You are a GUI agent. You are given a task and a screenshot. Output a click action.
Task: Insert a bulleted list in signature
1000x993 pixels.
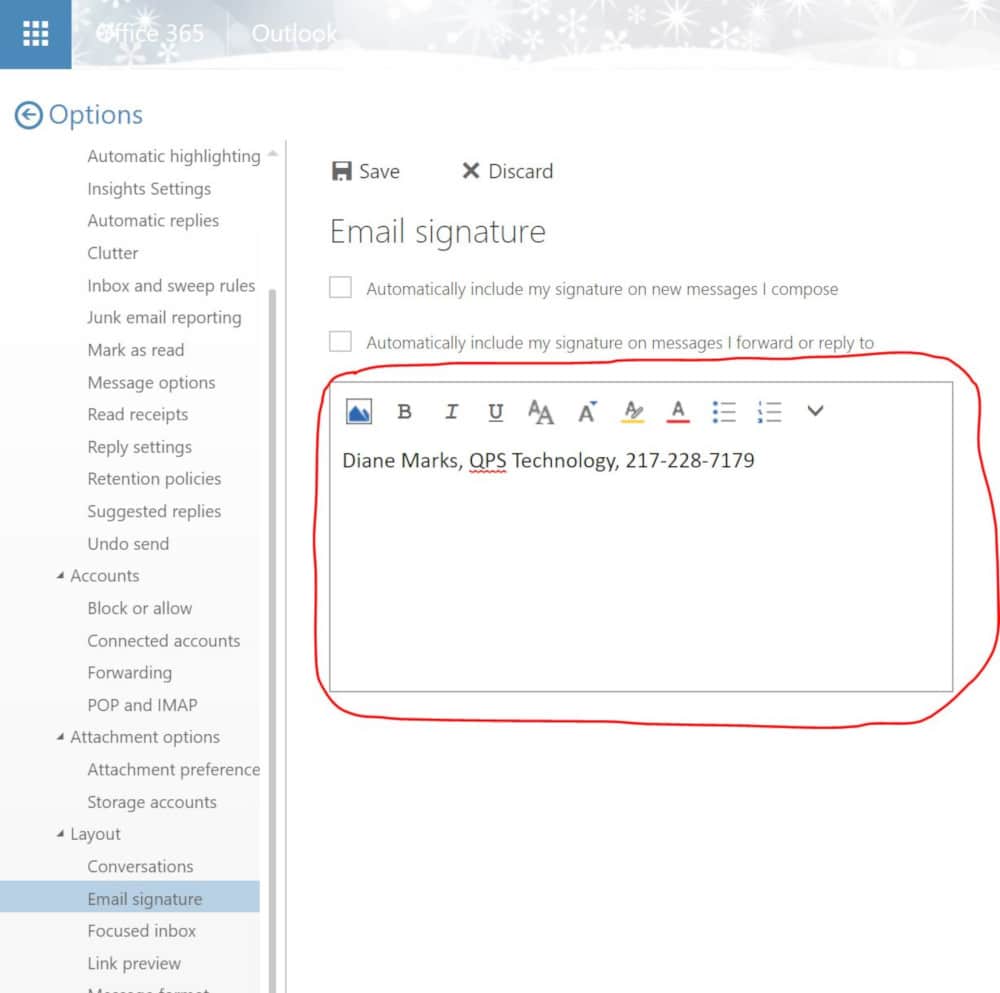coord(724,411)
